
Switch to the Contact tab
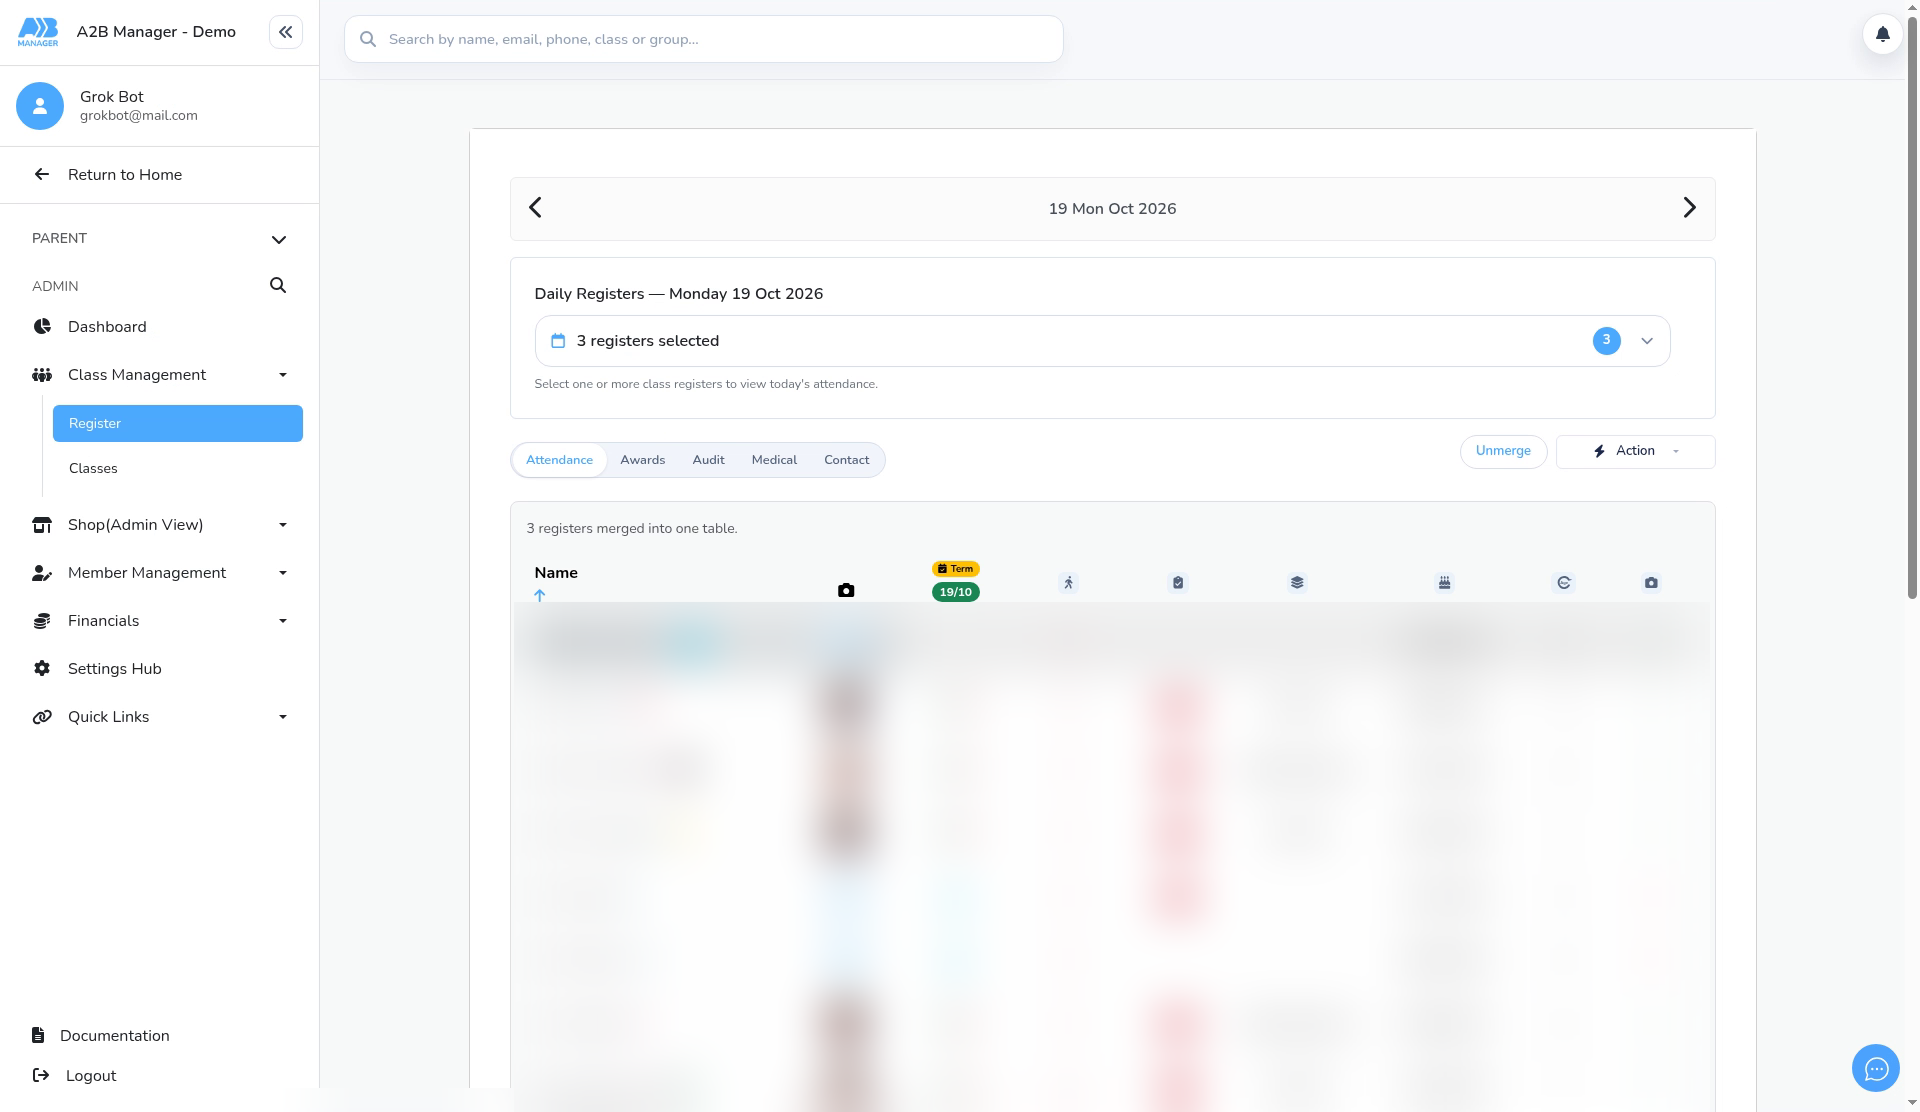846,460
